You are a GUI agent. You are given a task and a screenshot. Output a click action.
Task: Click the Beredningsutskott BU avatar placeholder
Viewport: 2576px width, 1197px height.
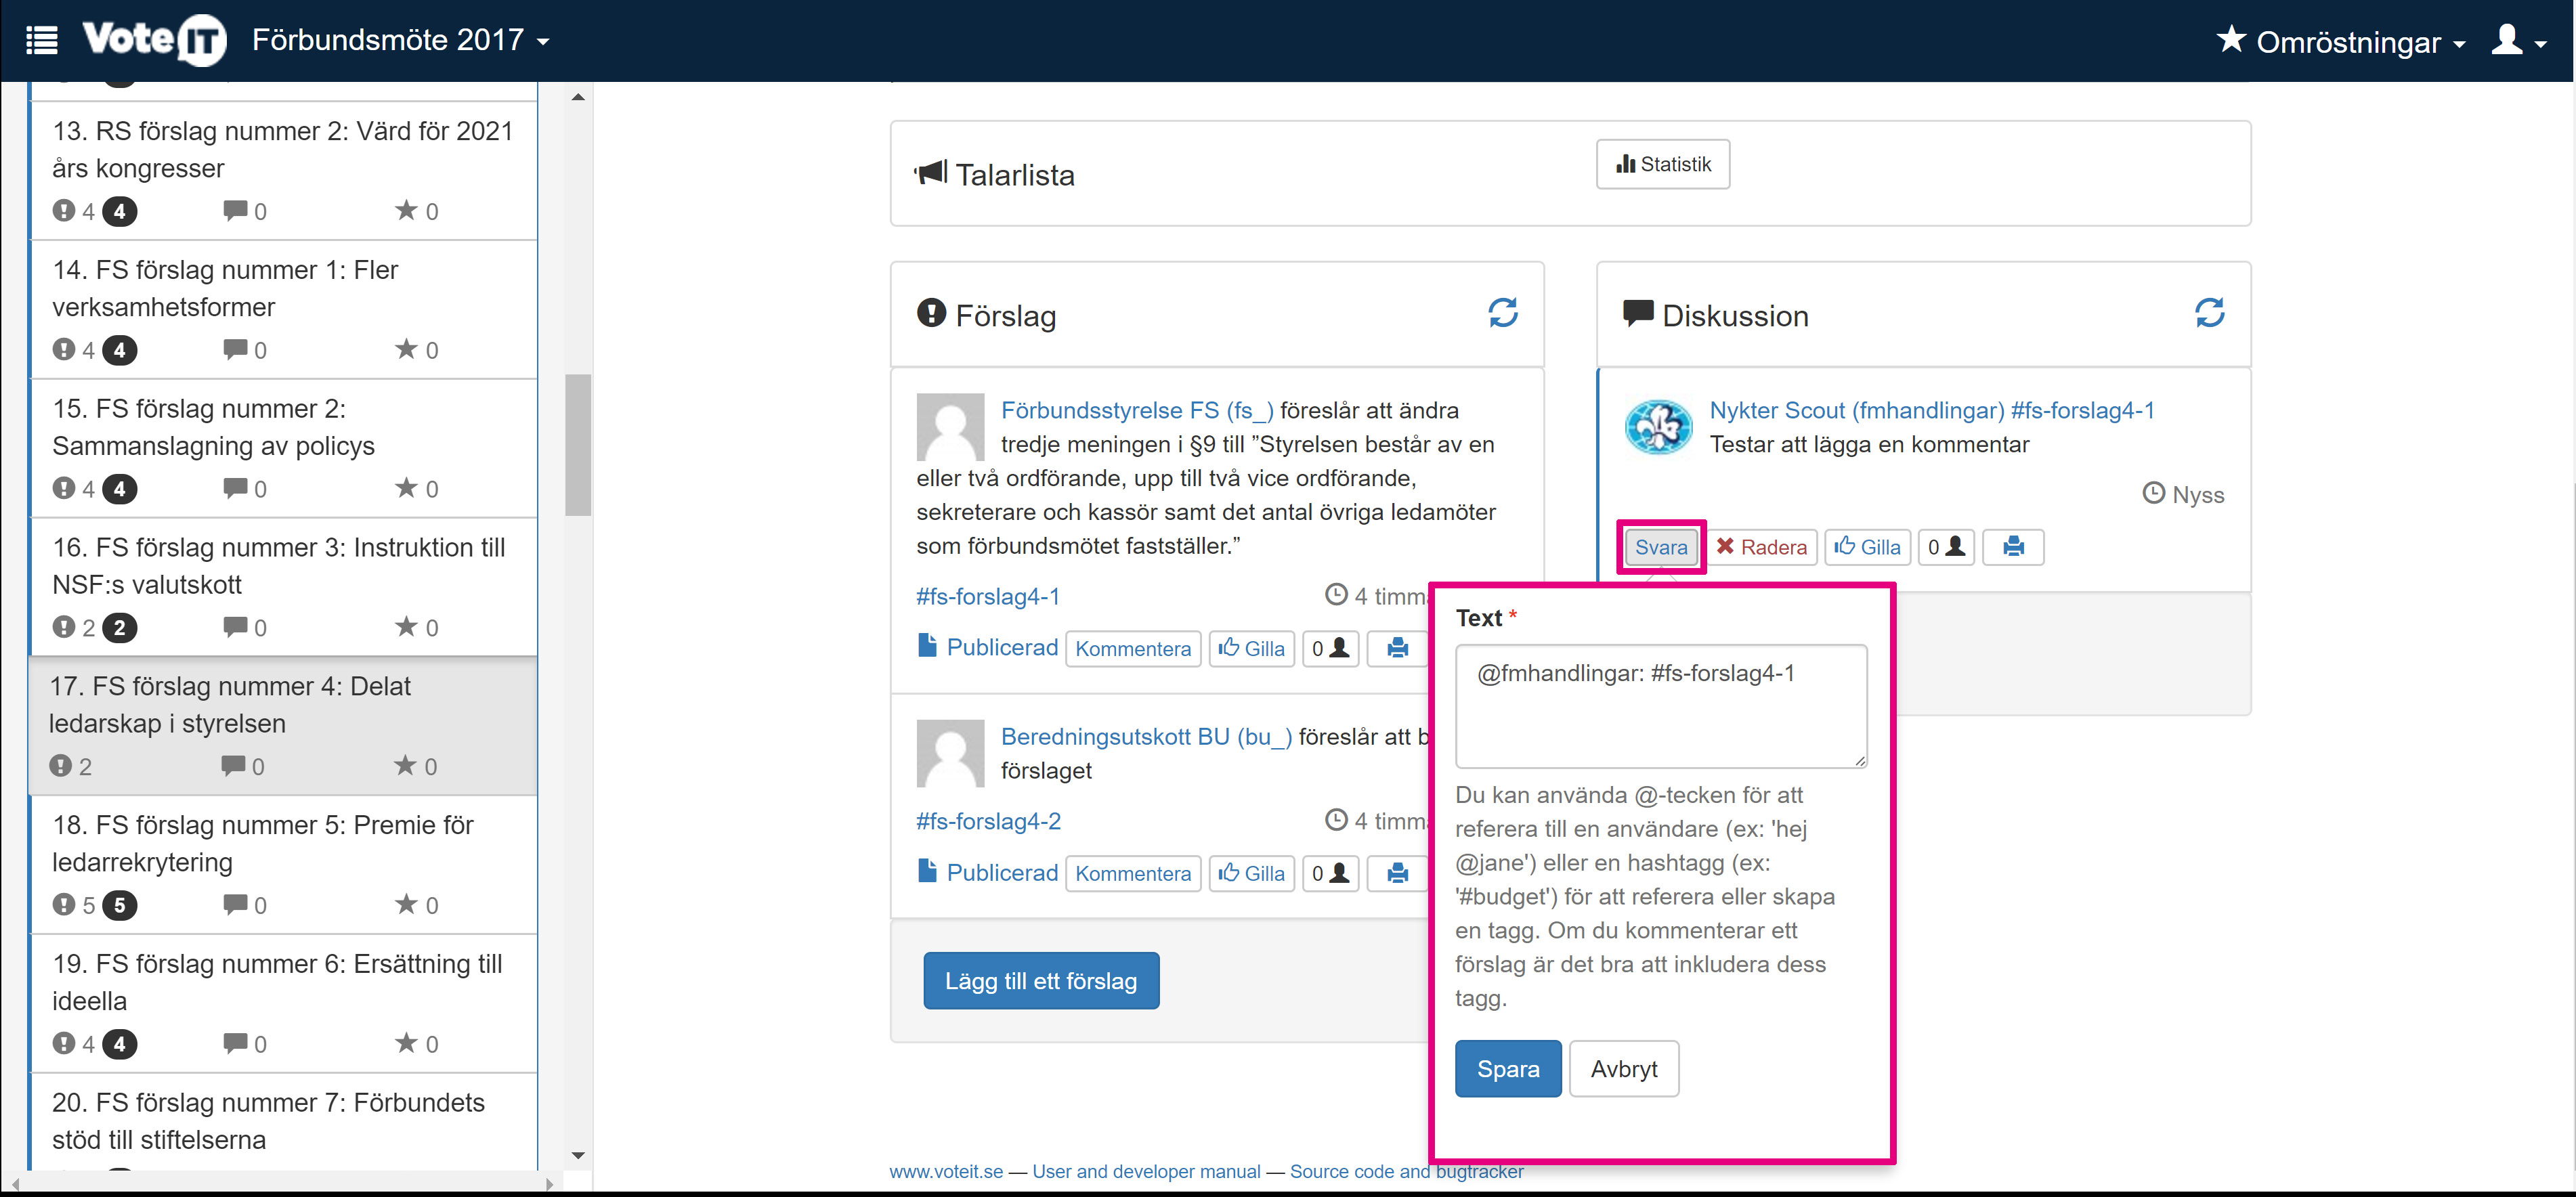[x=950, y=753]
